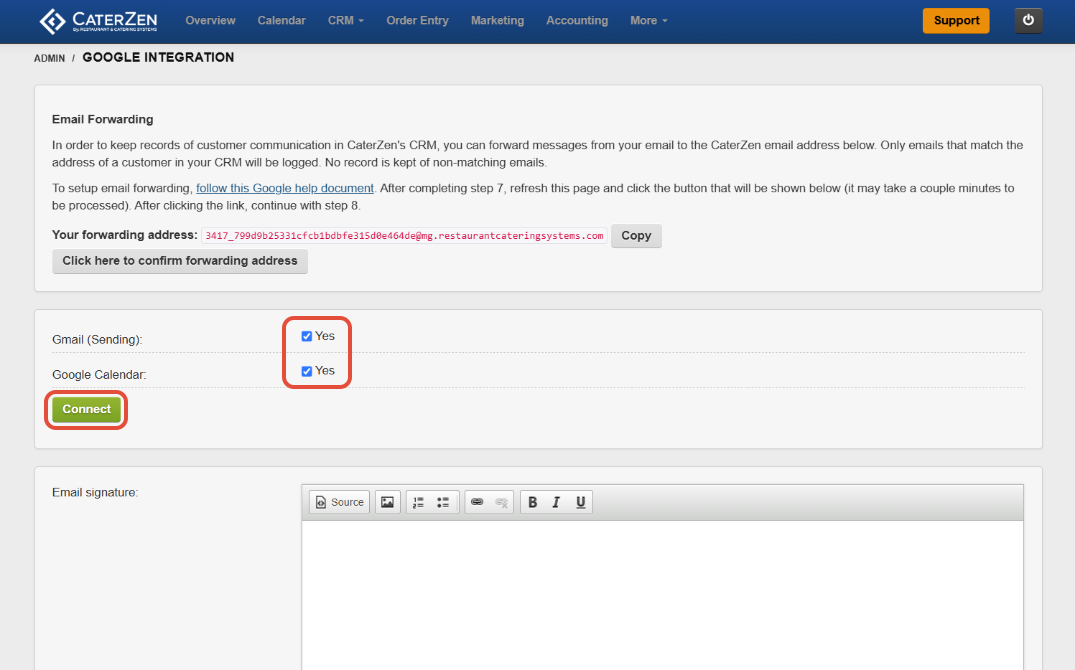
Task: Click the orange Support button
Action: tap(956, 21)
